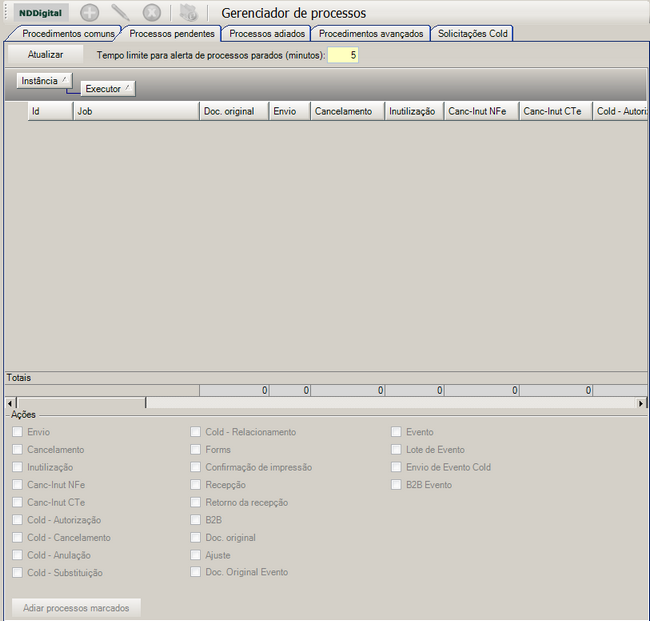Screen dimensions: 650x621
Task: Open the Solicitações Cold tab
Action: (x=473, y=34)
